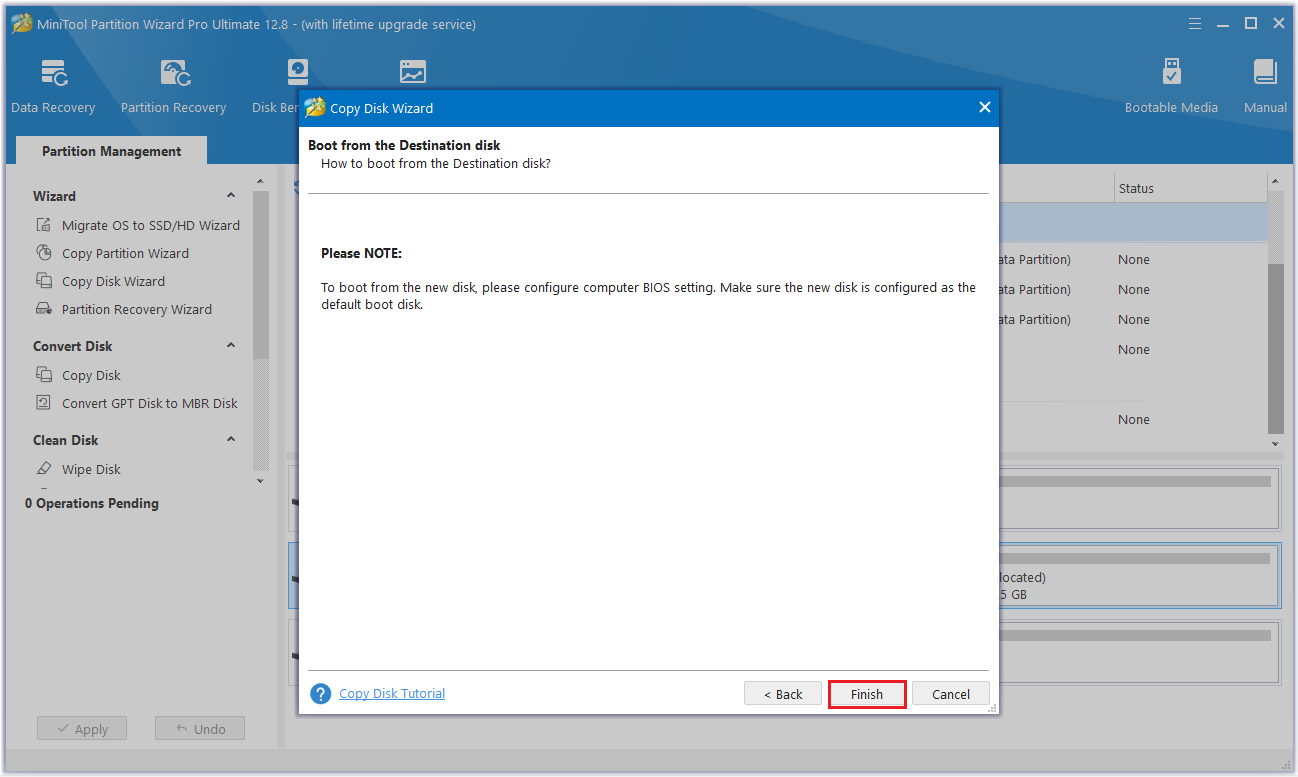Click Wipe Disk eraser icon
Image resolution: width=1298 pixels, height=777 pixels.
pos(44,469)
